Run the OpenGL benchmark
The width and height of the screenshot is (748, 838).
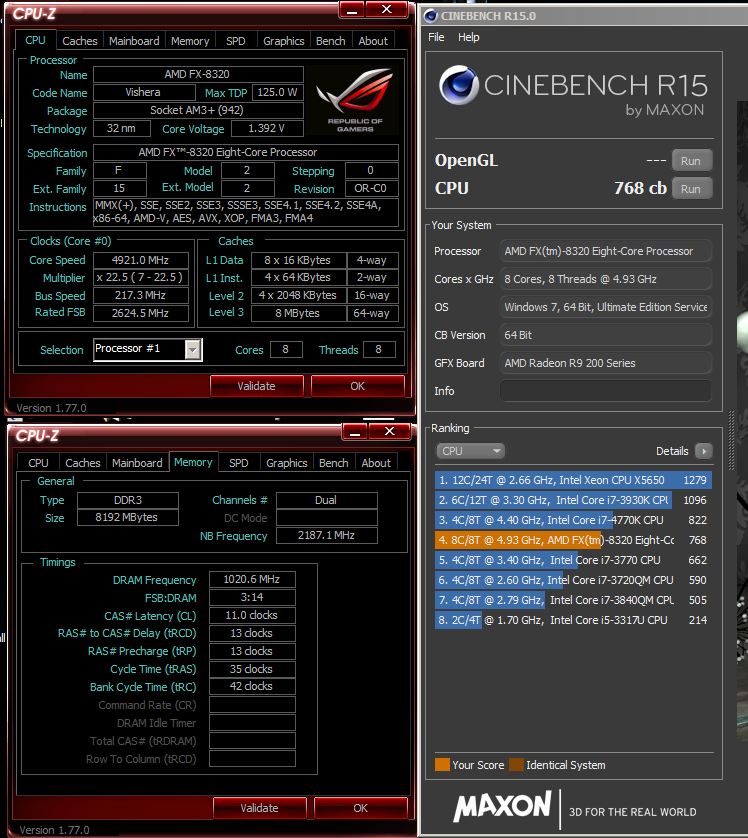[x=691, y=161]
